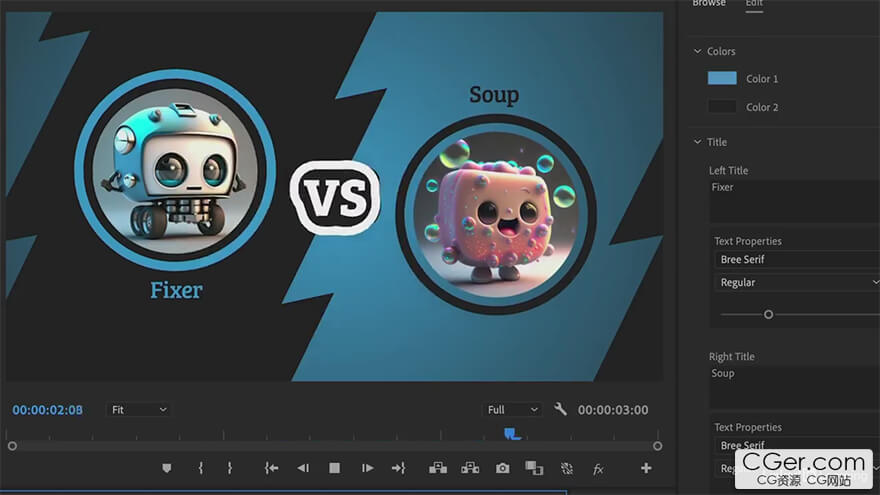Stop playback
This screenshot has height=495, width=880.
point(334,468)
